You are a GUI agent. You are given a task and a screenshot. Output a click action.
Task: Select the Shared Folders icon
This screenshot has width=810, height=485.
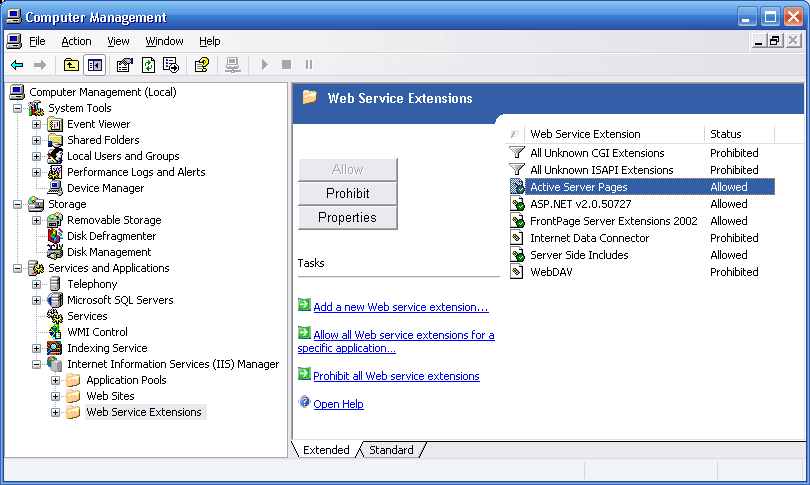click(55, 140)
